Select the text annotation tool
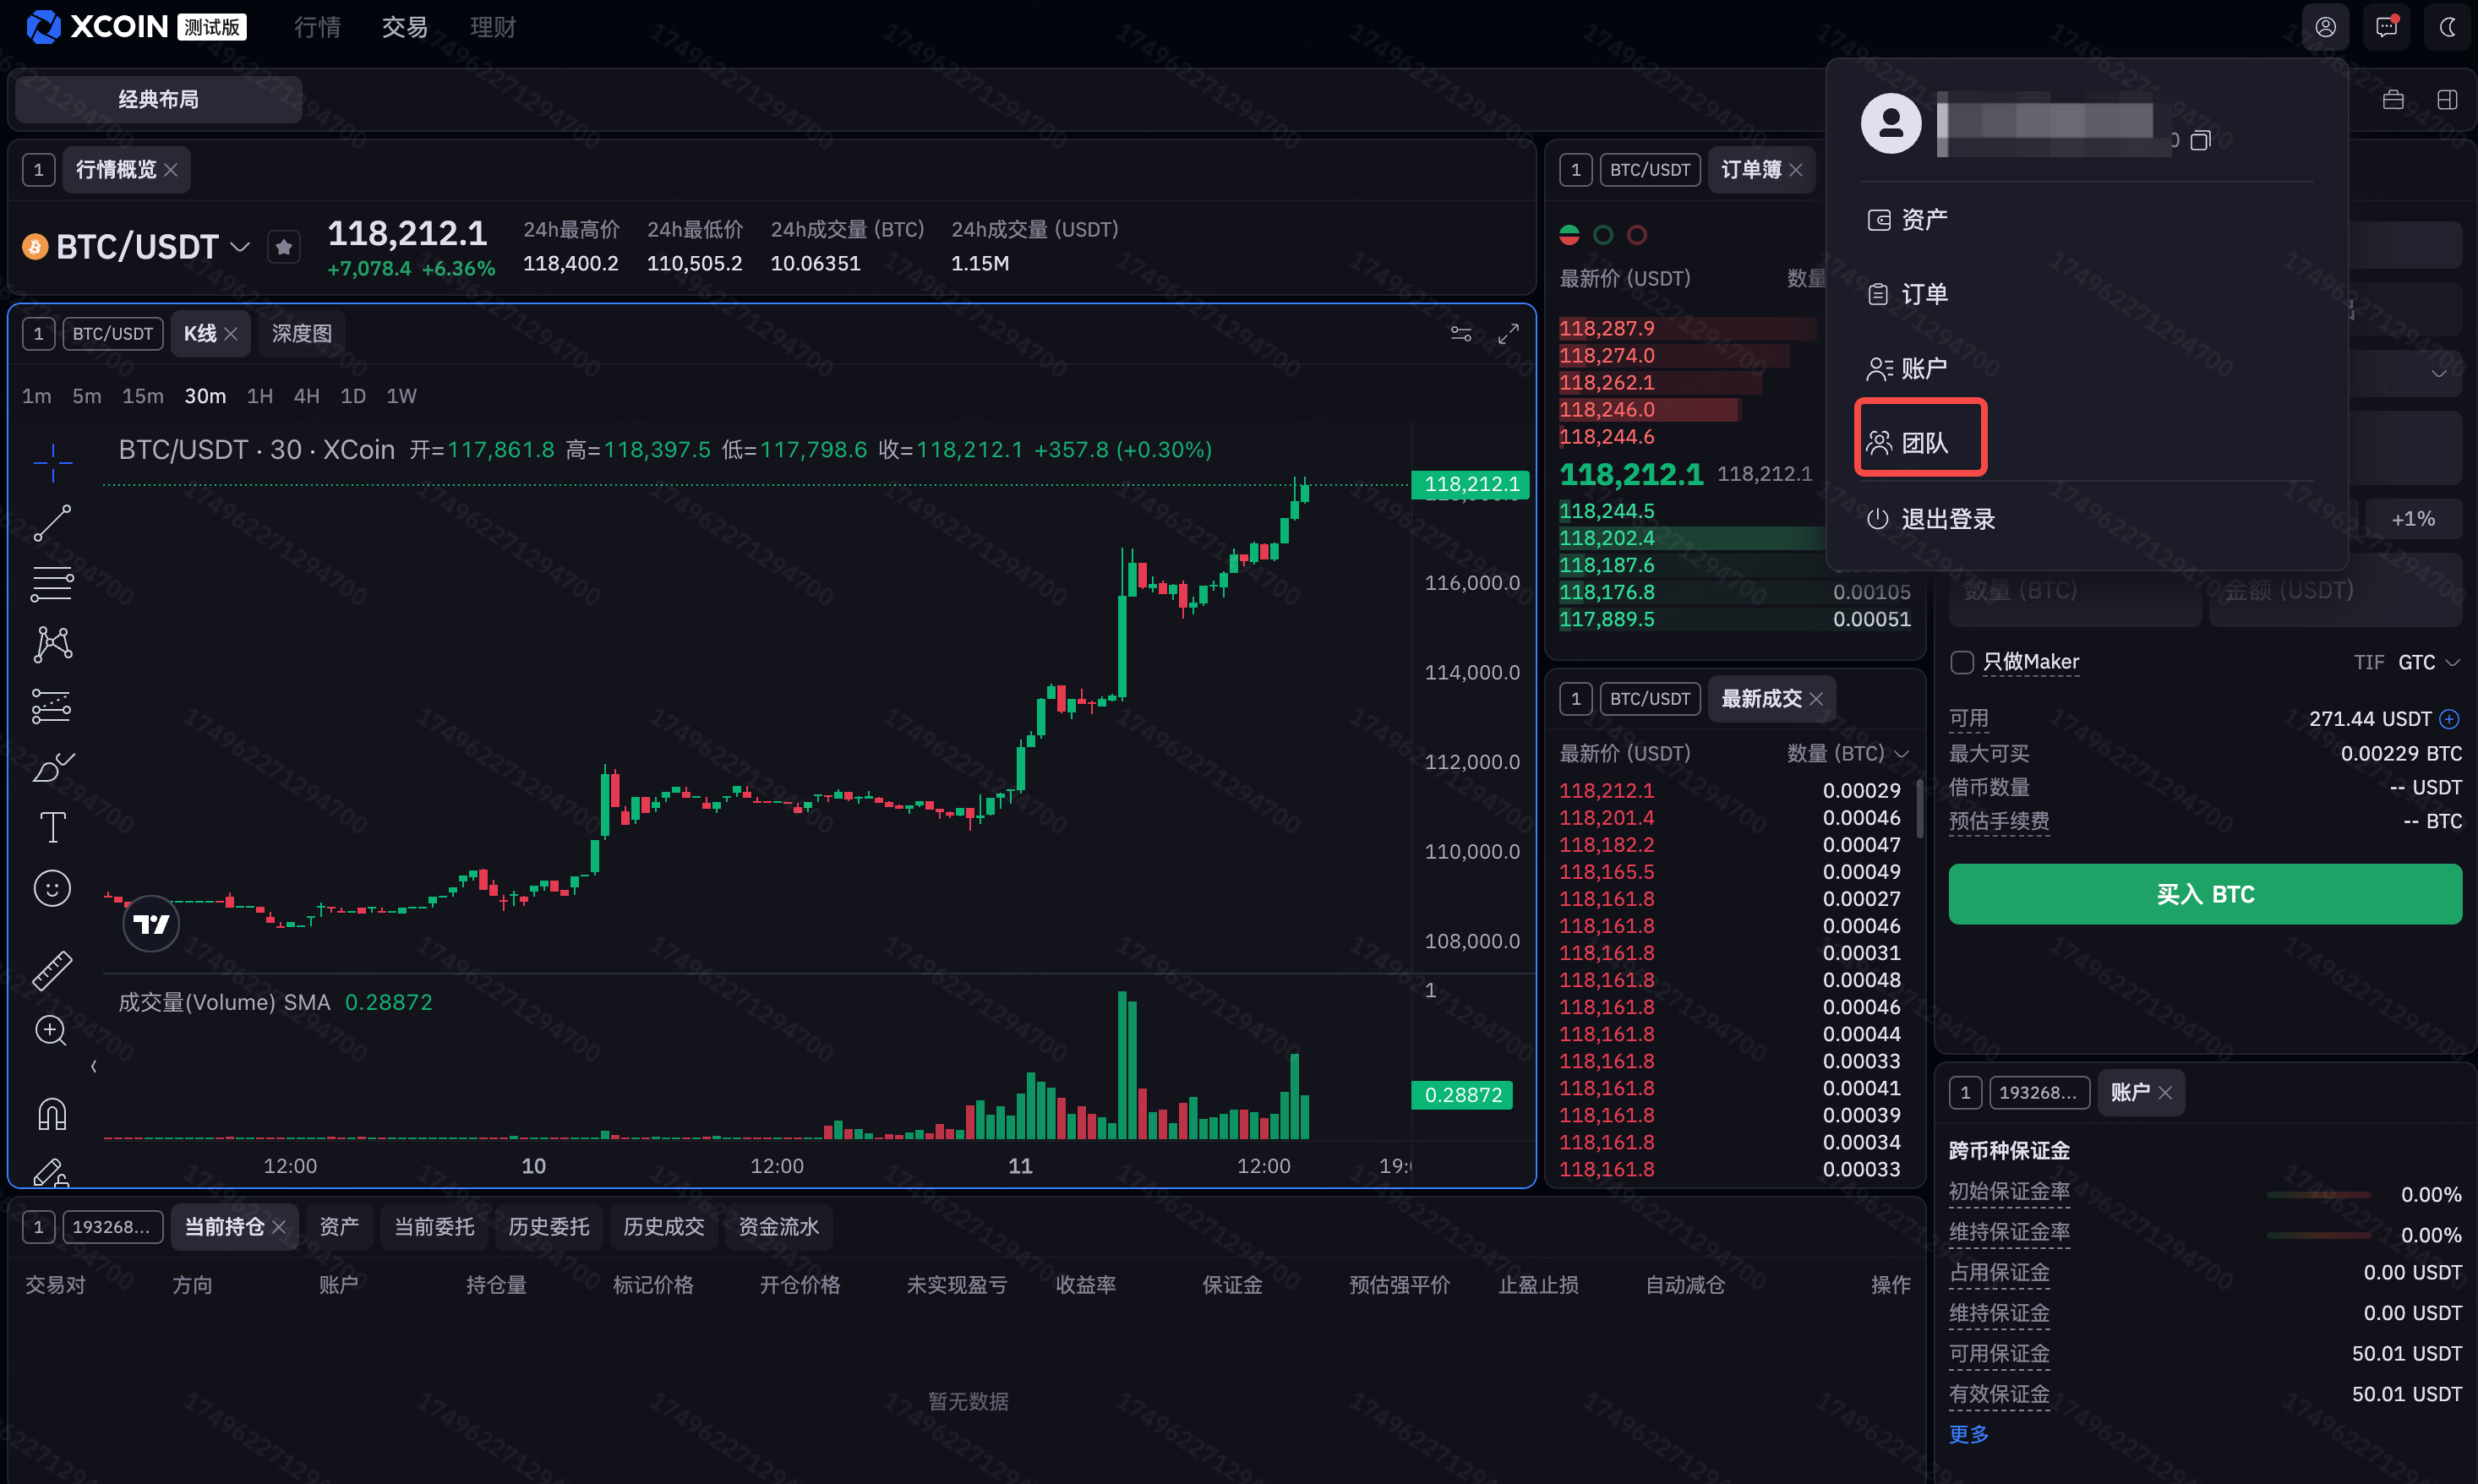Image resolution: width=2478 pixels, height=1484 pixels. point(52,827)
